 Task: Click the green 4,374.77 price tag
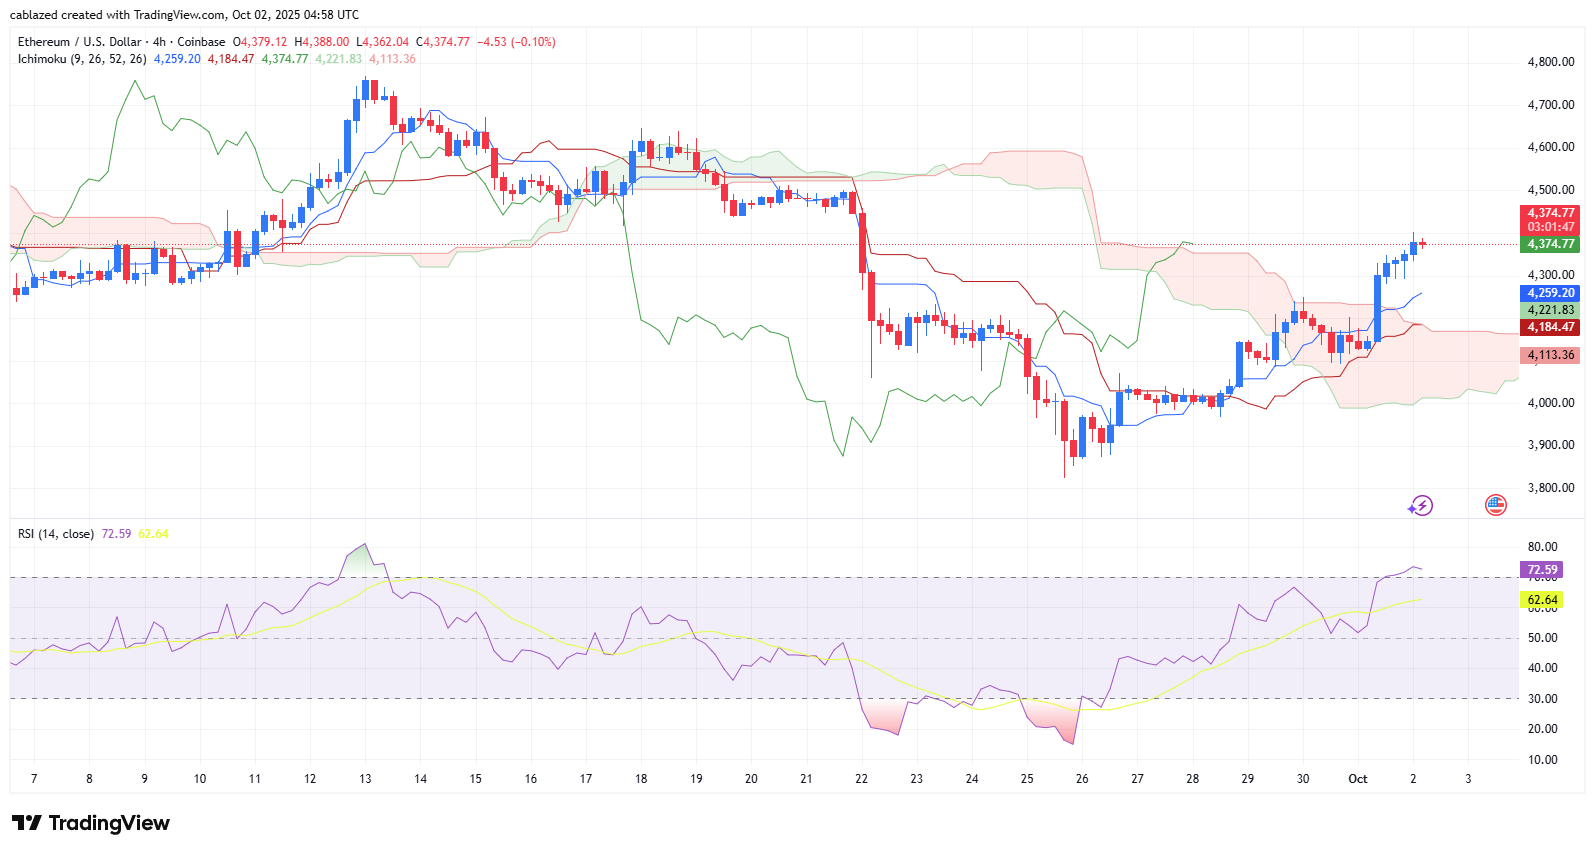[x=1550, y=244]
